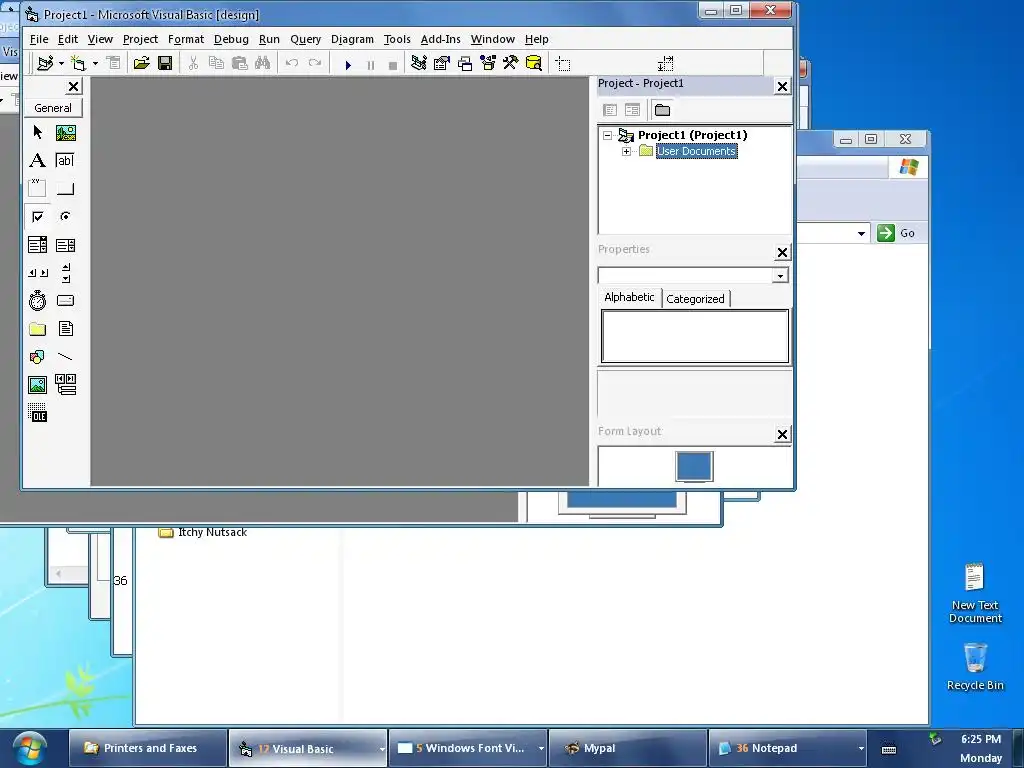Expand the User Documents folder node
The image size is (1024, 768).
(626, 152)
